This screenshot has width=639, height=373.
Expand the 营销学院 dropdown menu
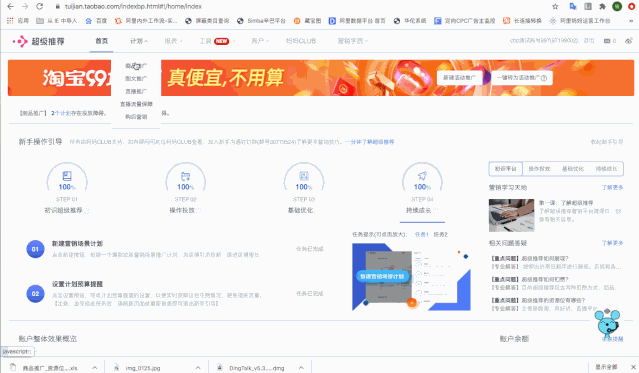pos(353,41)
